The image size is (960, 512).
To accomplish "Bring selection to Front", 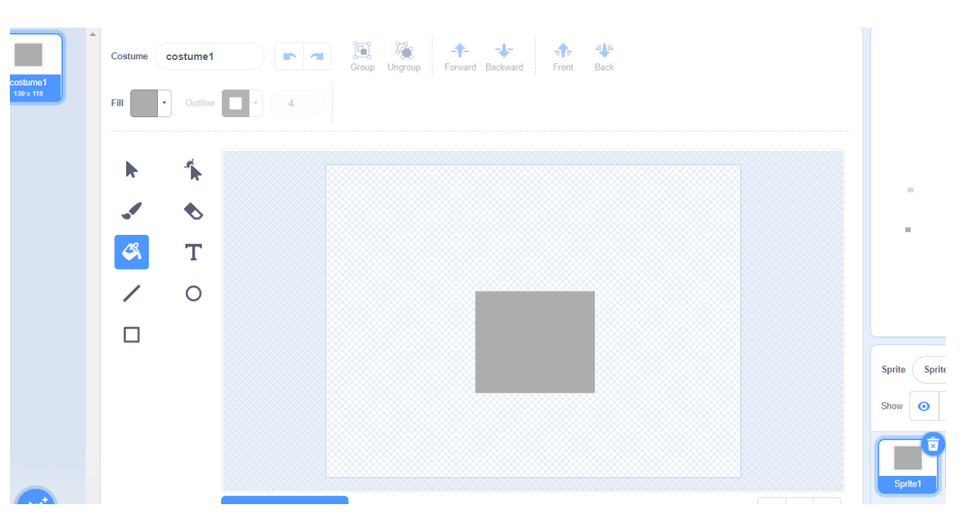I will click(563, 56).
